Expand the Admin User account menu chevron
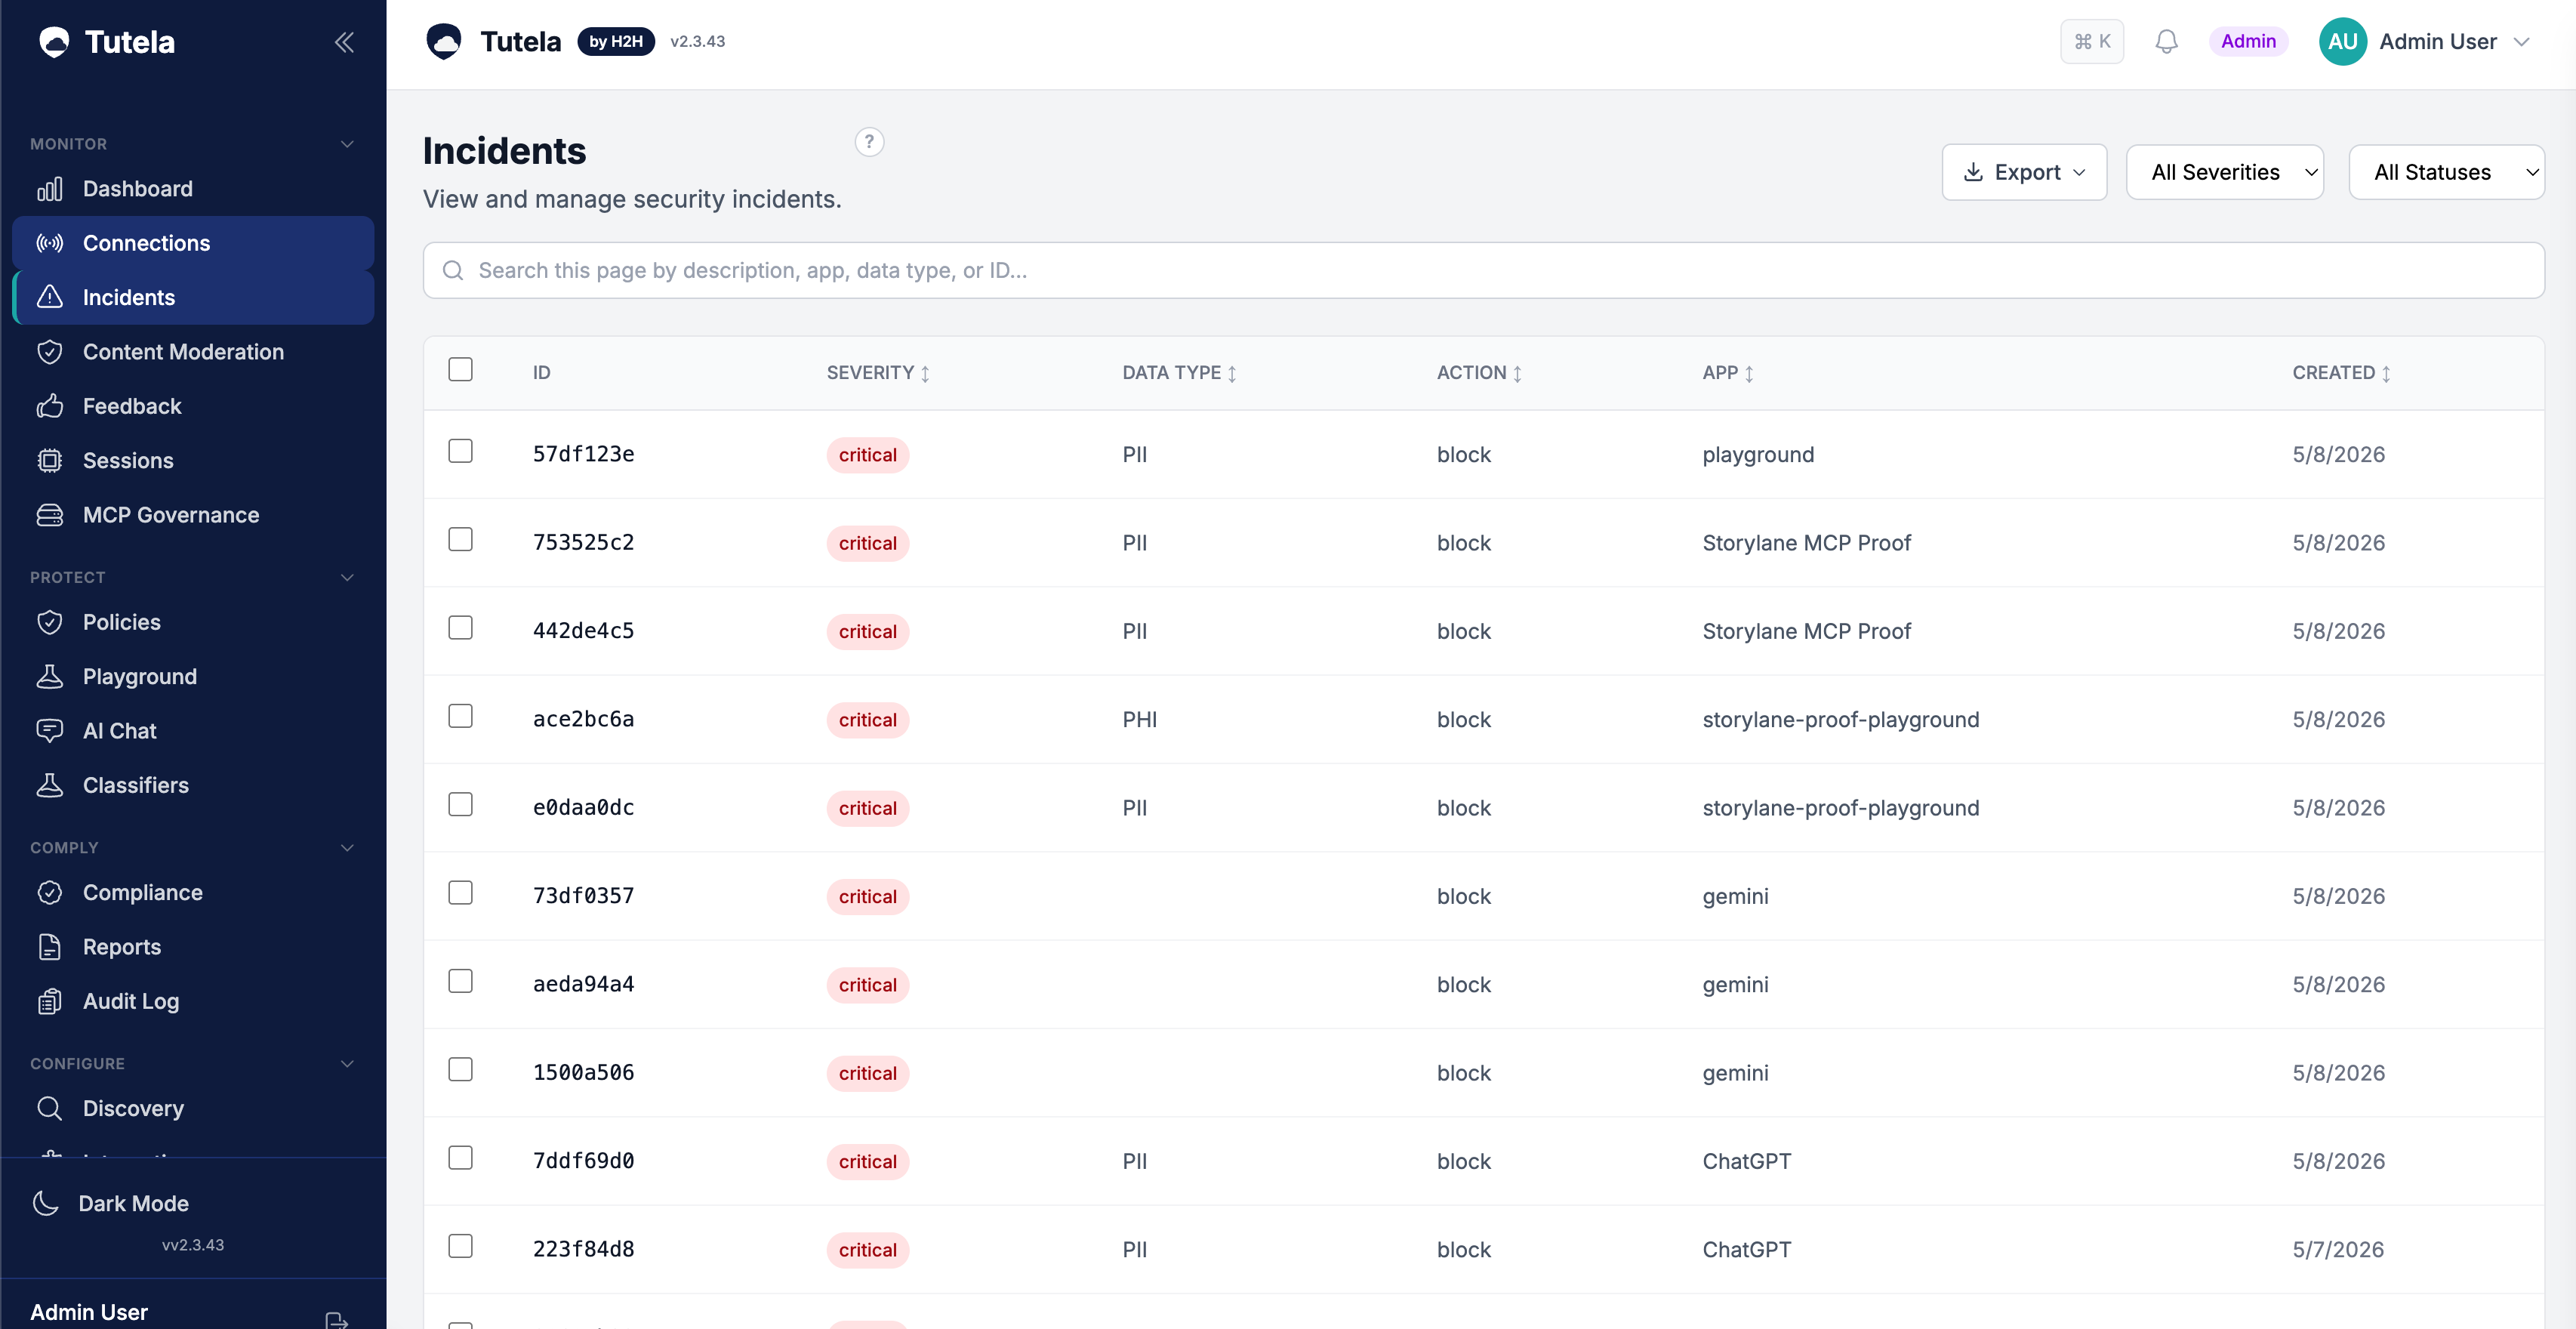This screenshot has width=2576, height=1329. point(2522,42)
